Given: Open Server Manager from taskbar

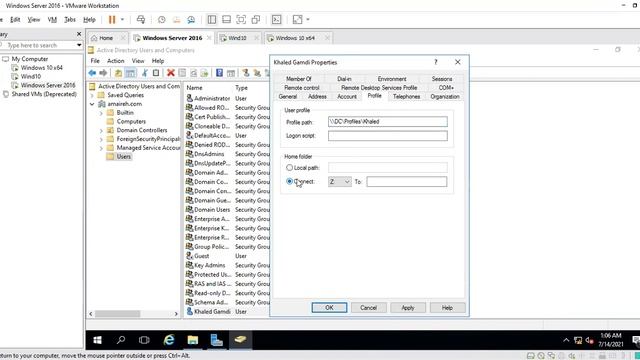Looking at the screenshot, I should tap(216, 340).
